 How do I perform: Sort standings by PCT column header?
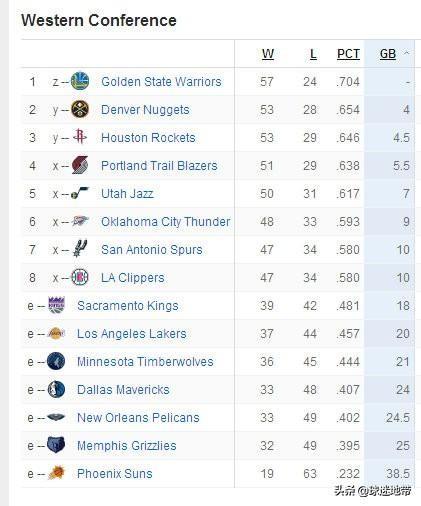tap(348, 54)
